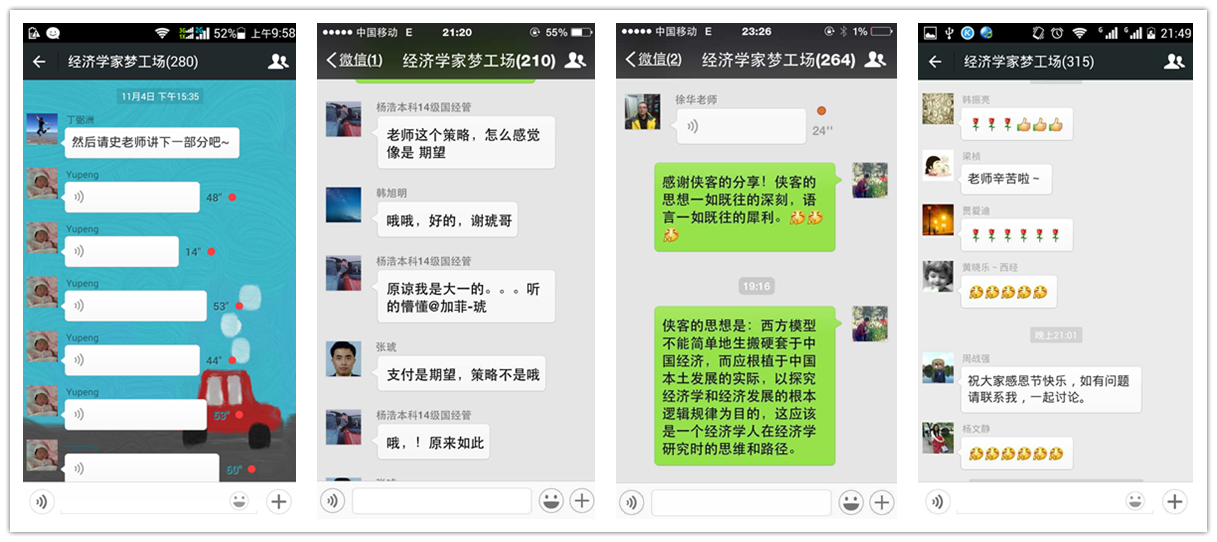The width and height of the screenshot is (1217, 542).
Task: Tap back arrow in the 315-member chat
Action: pos(935,62)
